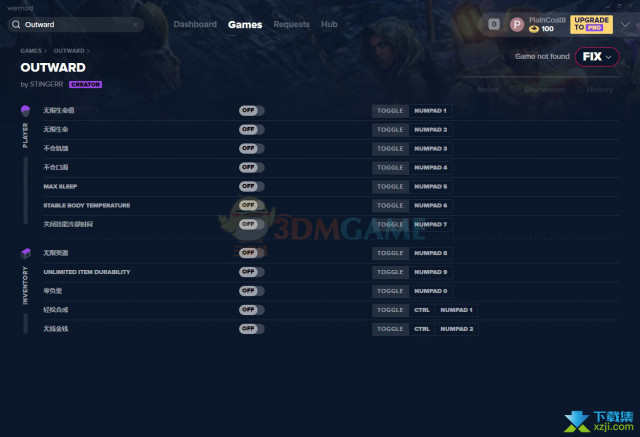This screenshot has height=437, width=640.
Task: Click the History icon
Action: (x=578, y=89)
